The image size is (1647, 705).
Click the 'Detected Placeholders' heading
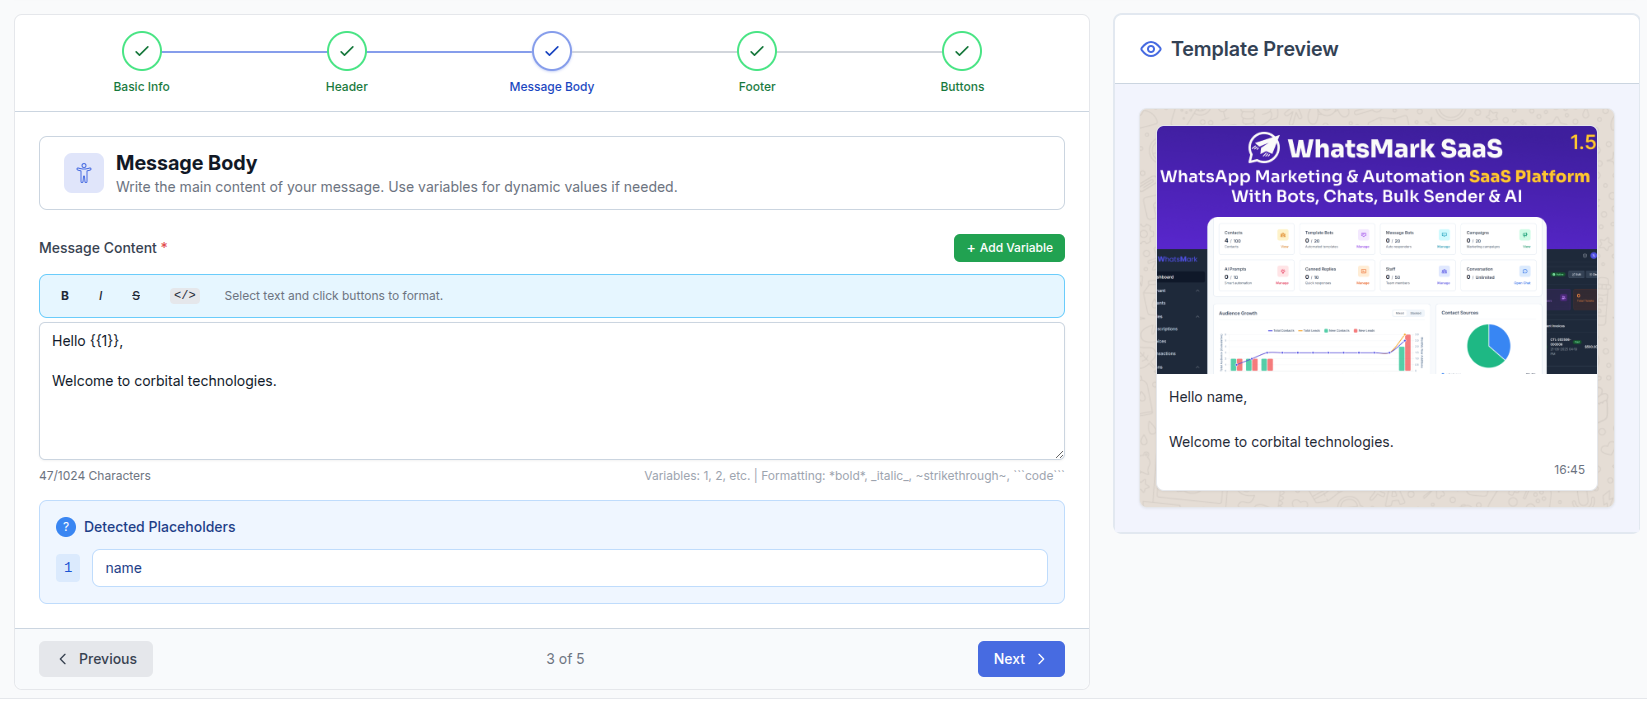pos(160,527)
